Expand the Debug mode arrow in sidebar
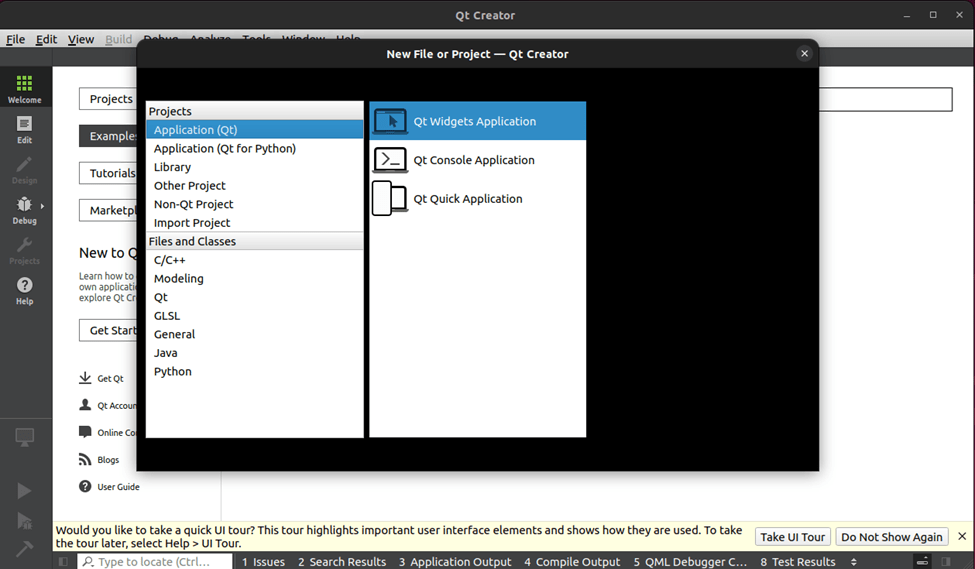Viewport: 975px width, 569px height. pos(42,206)
